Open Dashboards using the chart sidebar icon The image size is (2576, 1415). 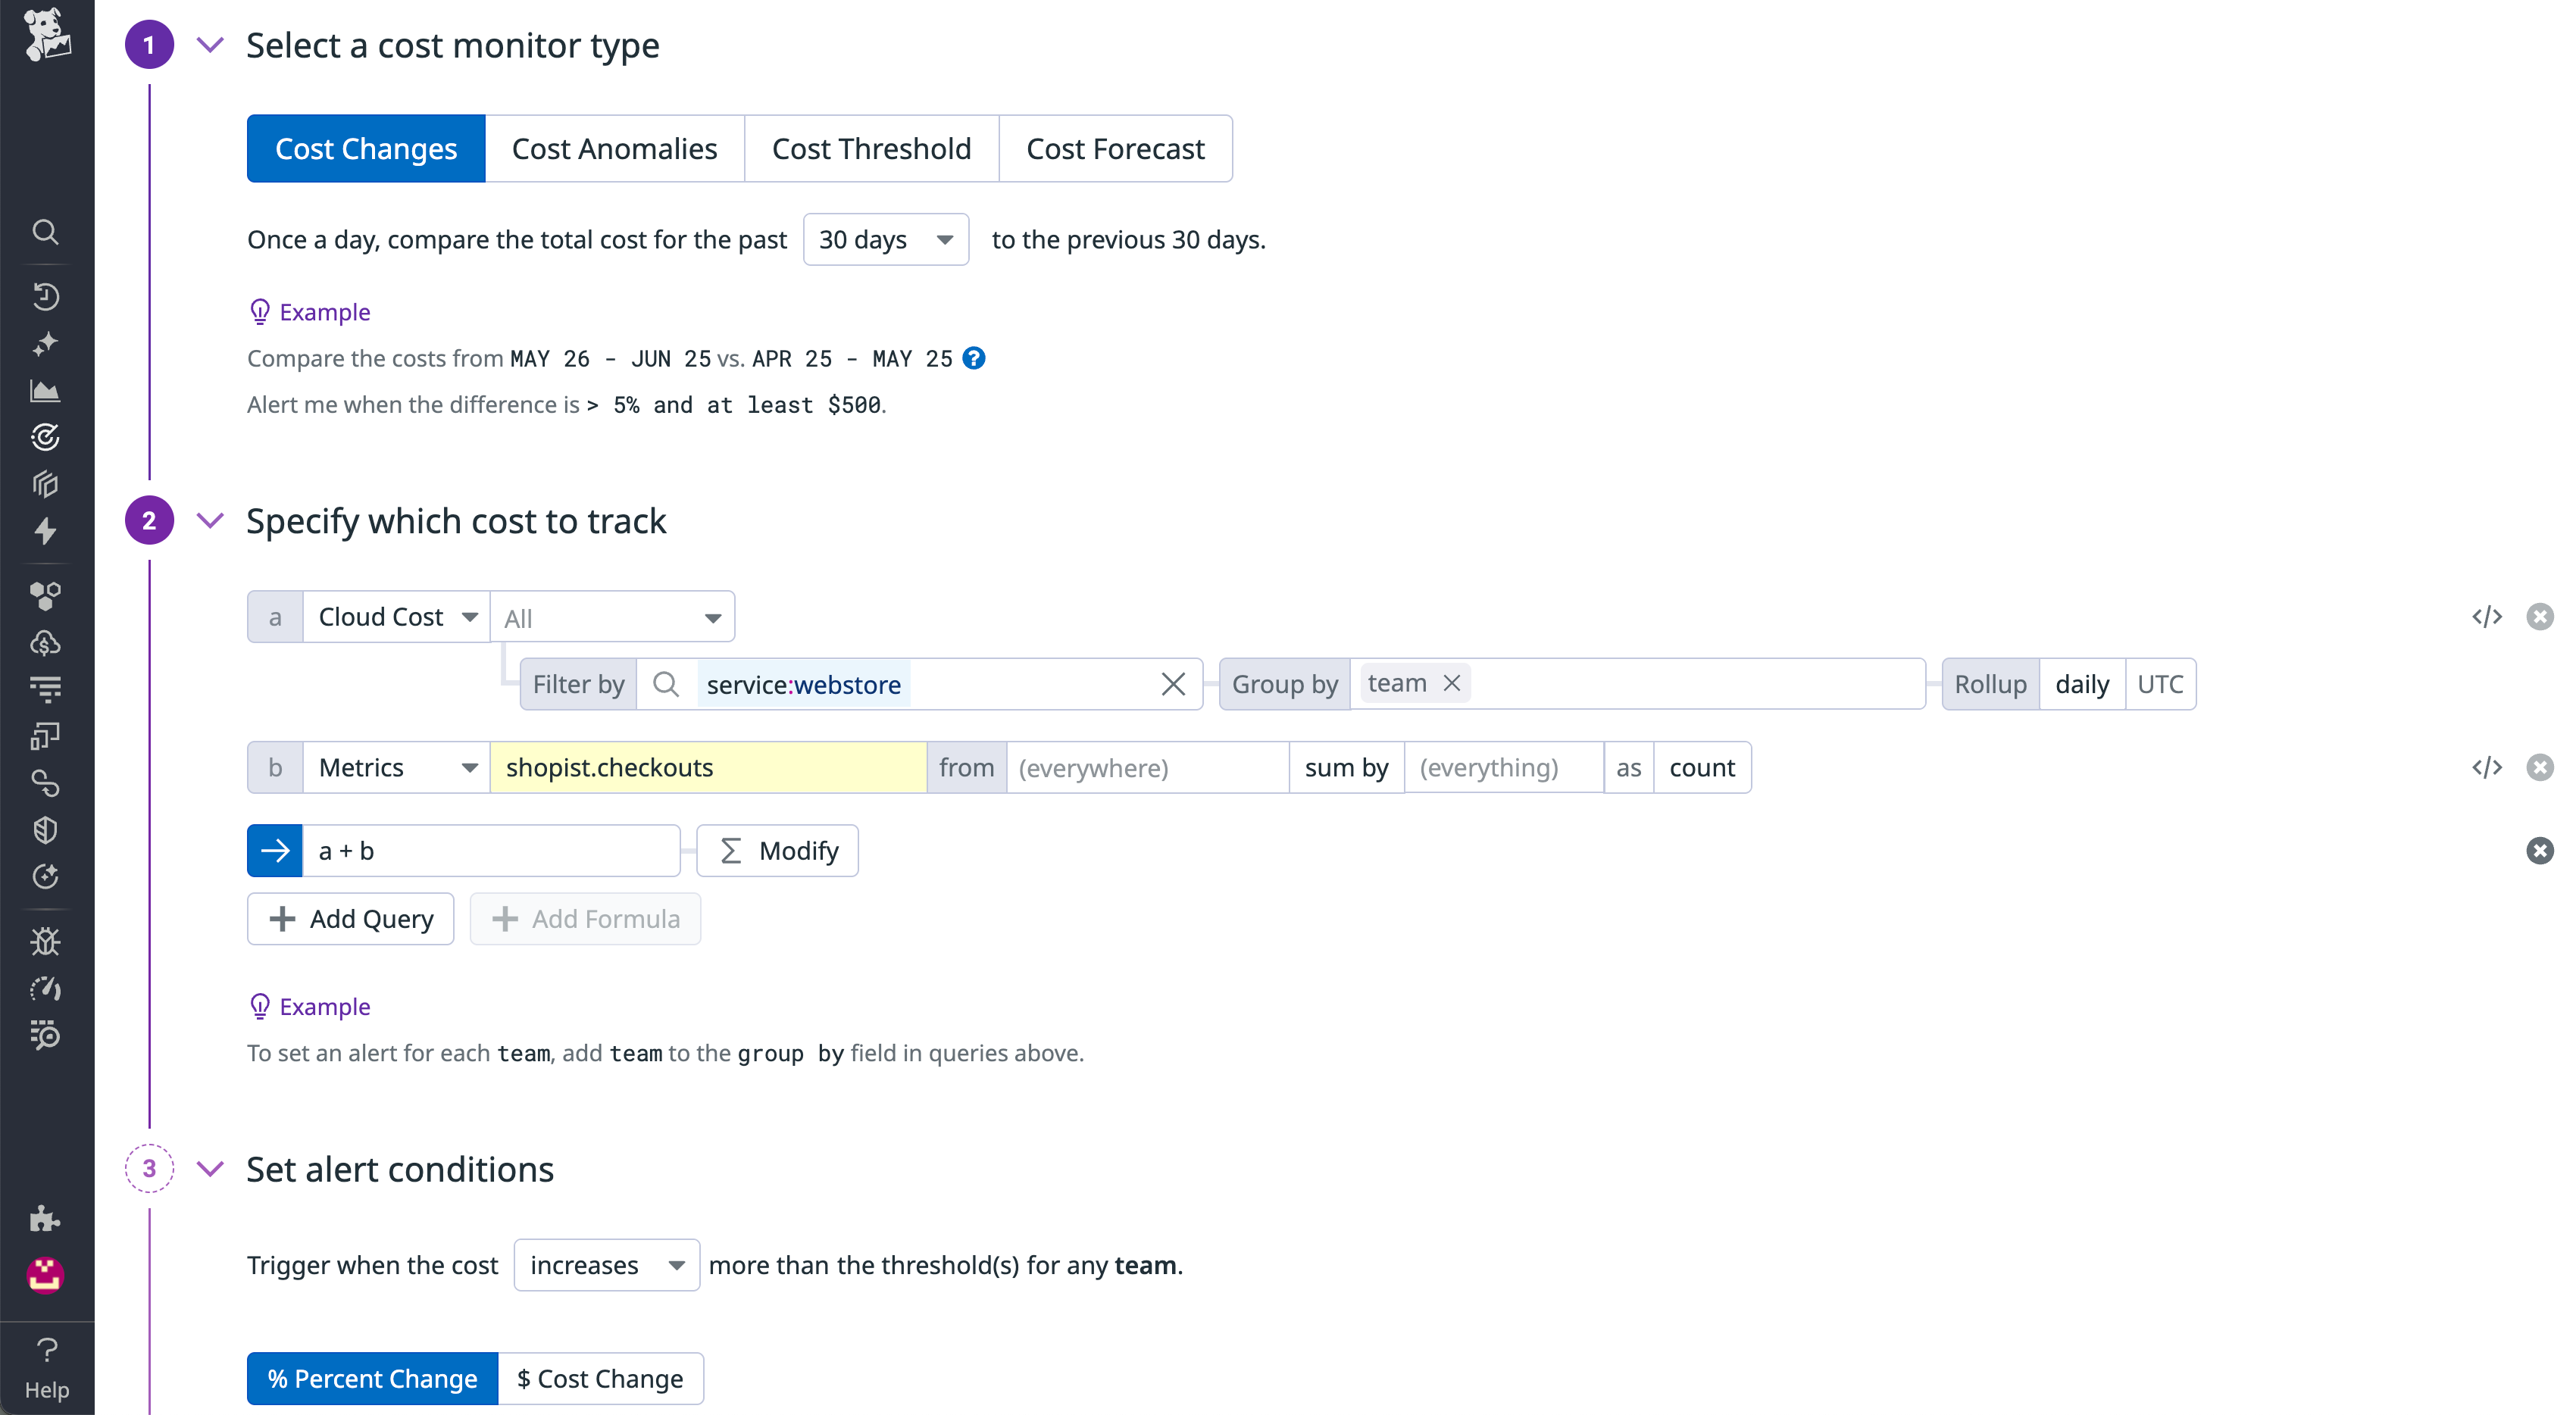click(x=46, y=391)
